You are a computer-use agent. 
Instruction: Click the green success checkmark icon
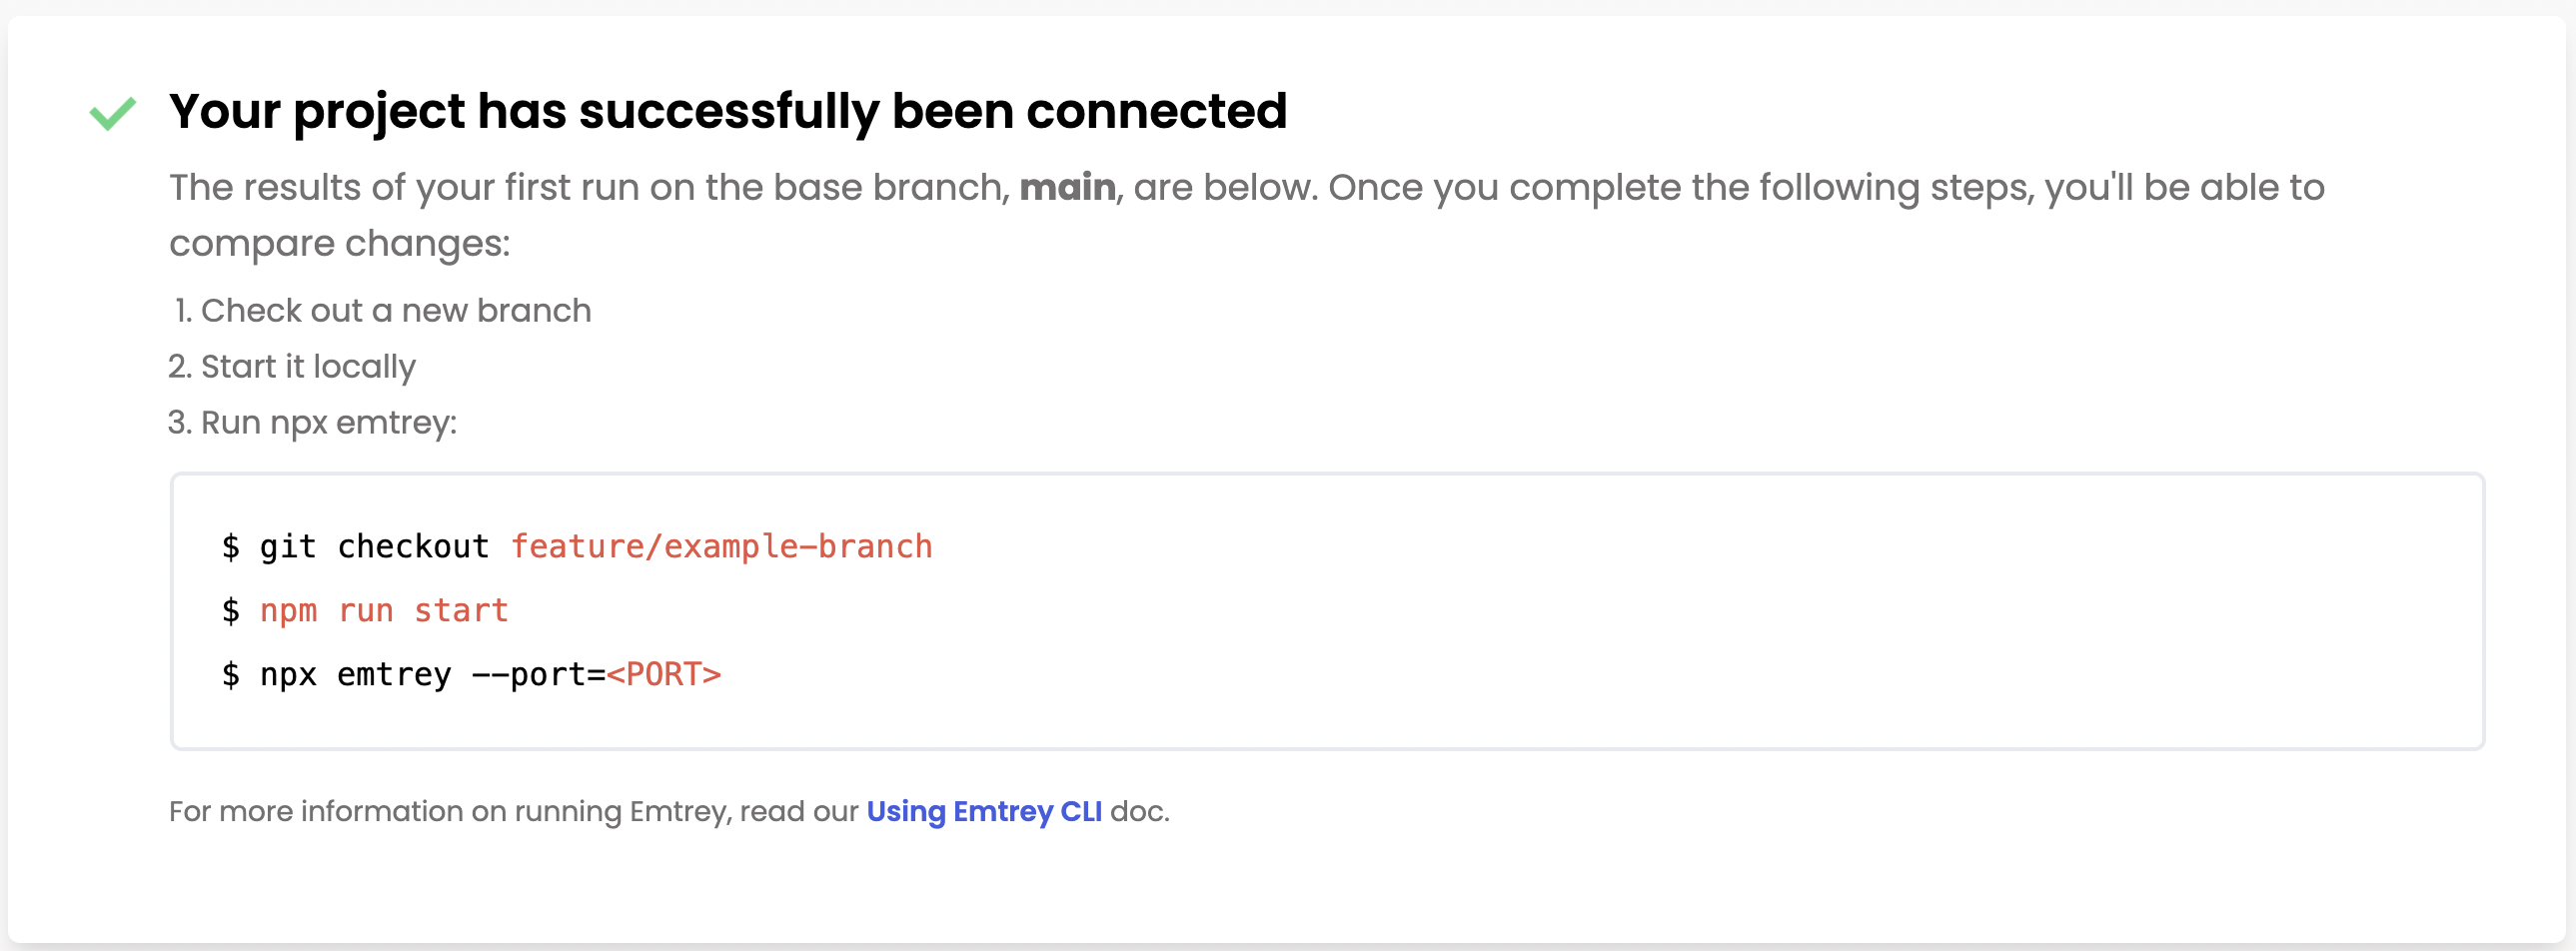[x=112, y=113]
